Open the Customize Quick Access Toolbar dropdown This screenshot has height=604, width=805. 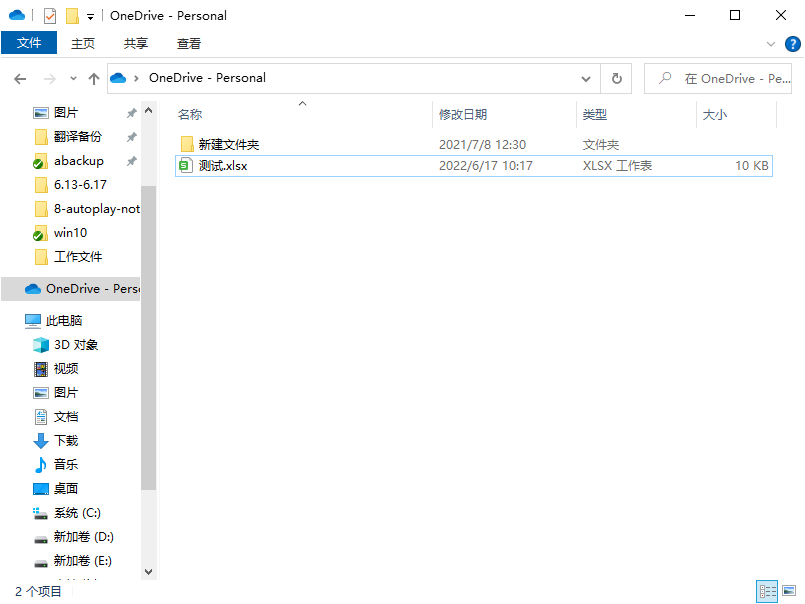tap(90, 17)
